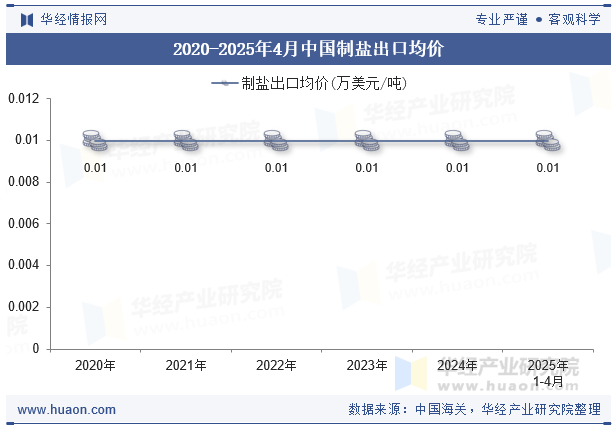Viewport: 615px width, 427px height.
Task: Click the 2021年 x-axis label
Action: (186, 365)
